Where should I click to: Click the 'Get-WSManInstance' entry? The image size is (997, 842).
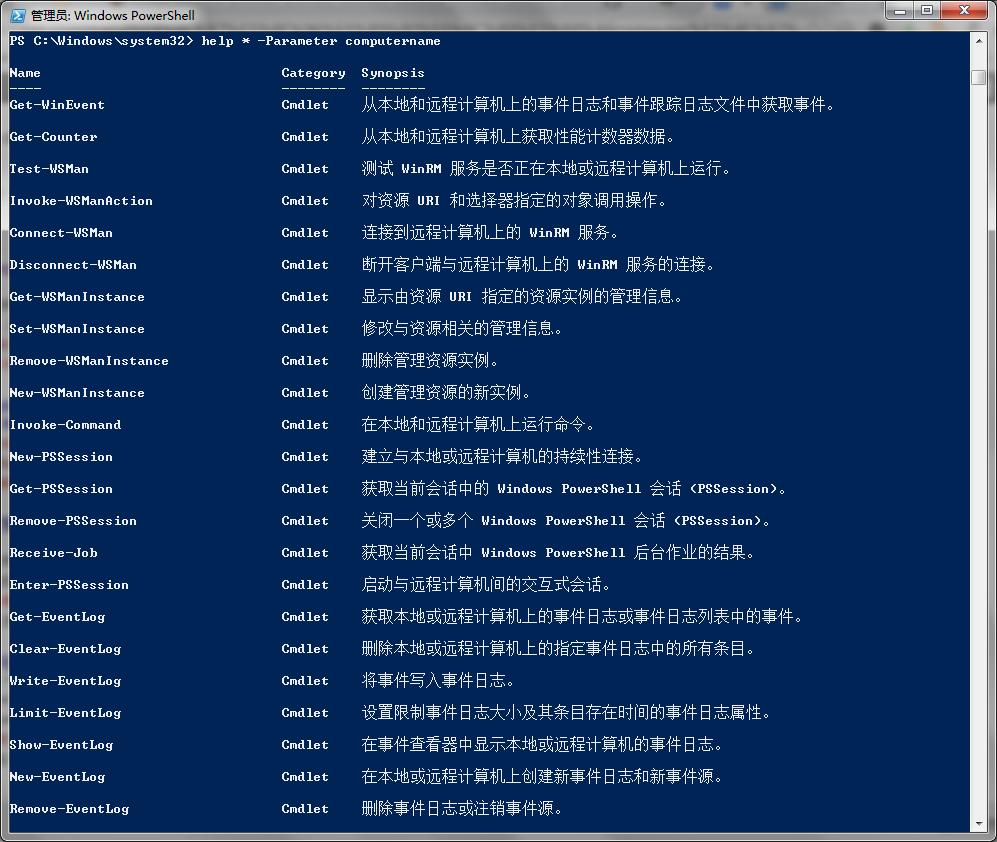tap(77, 297)
